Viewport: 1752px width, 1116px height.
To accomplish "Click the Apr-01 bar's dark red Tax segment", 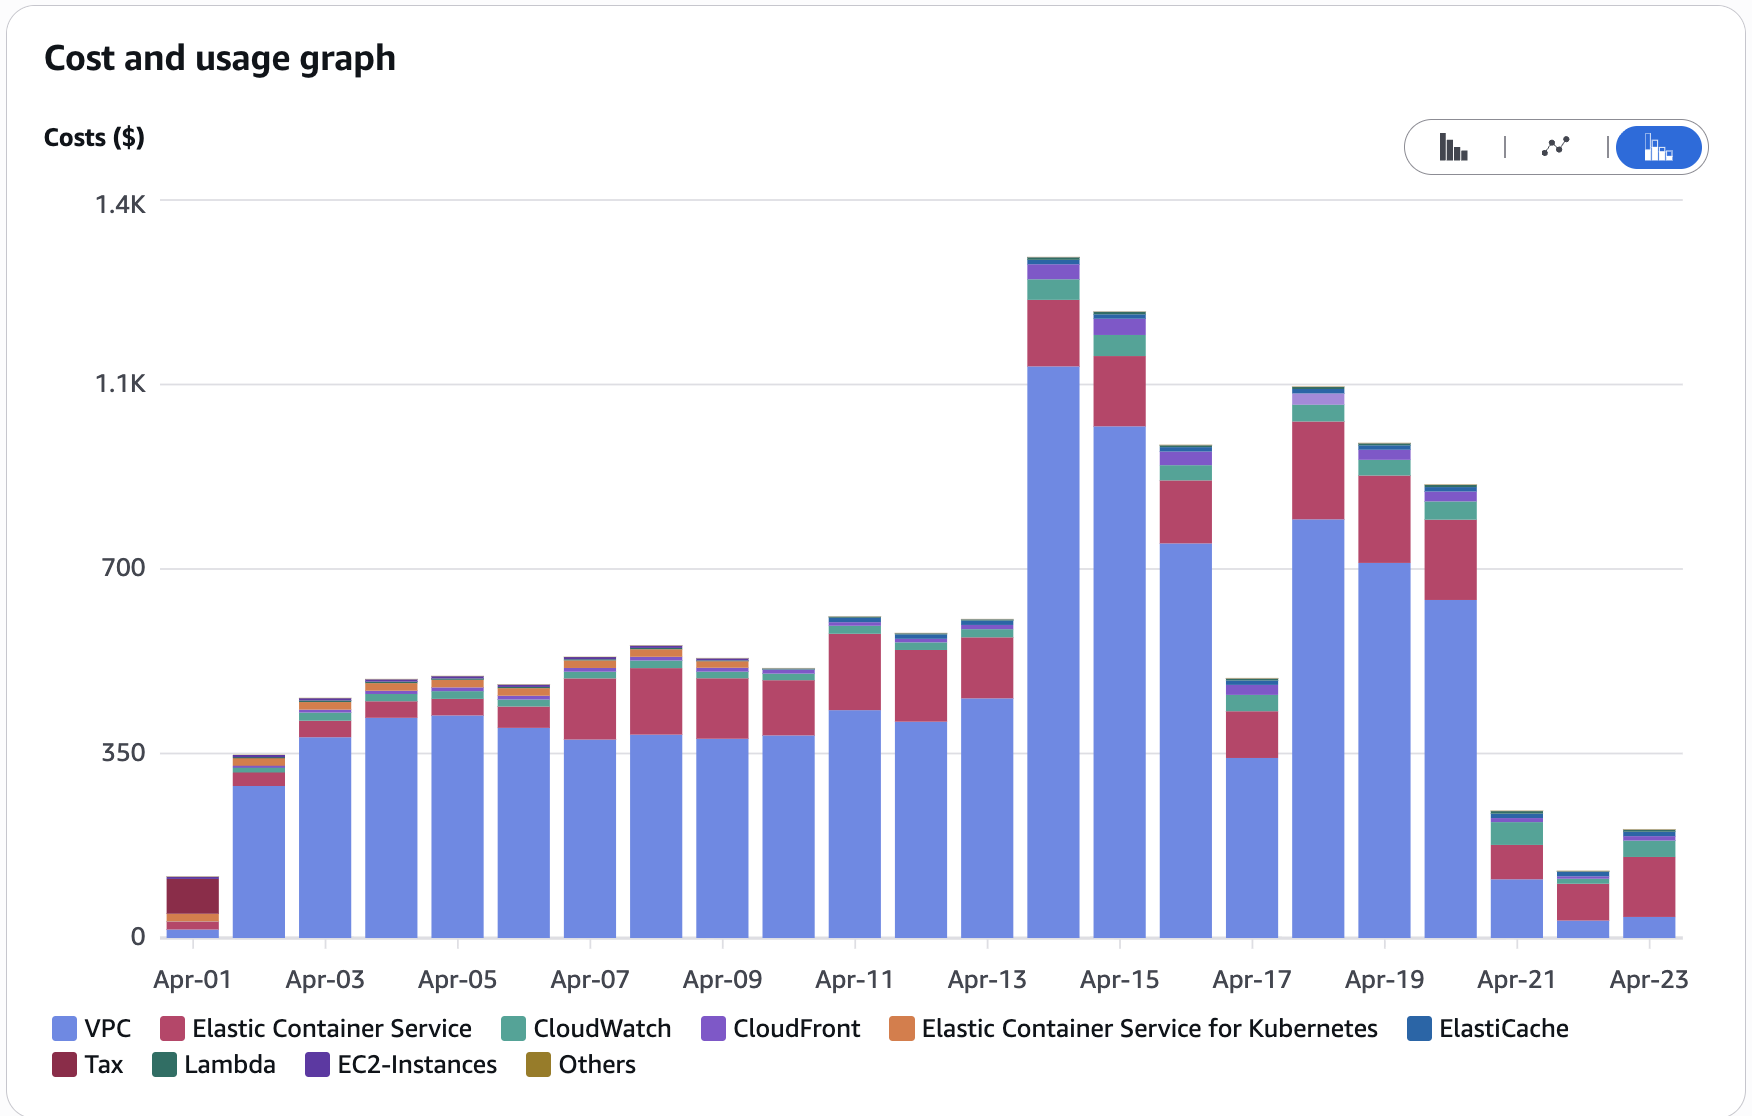I will (x=193, y=895).
